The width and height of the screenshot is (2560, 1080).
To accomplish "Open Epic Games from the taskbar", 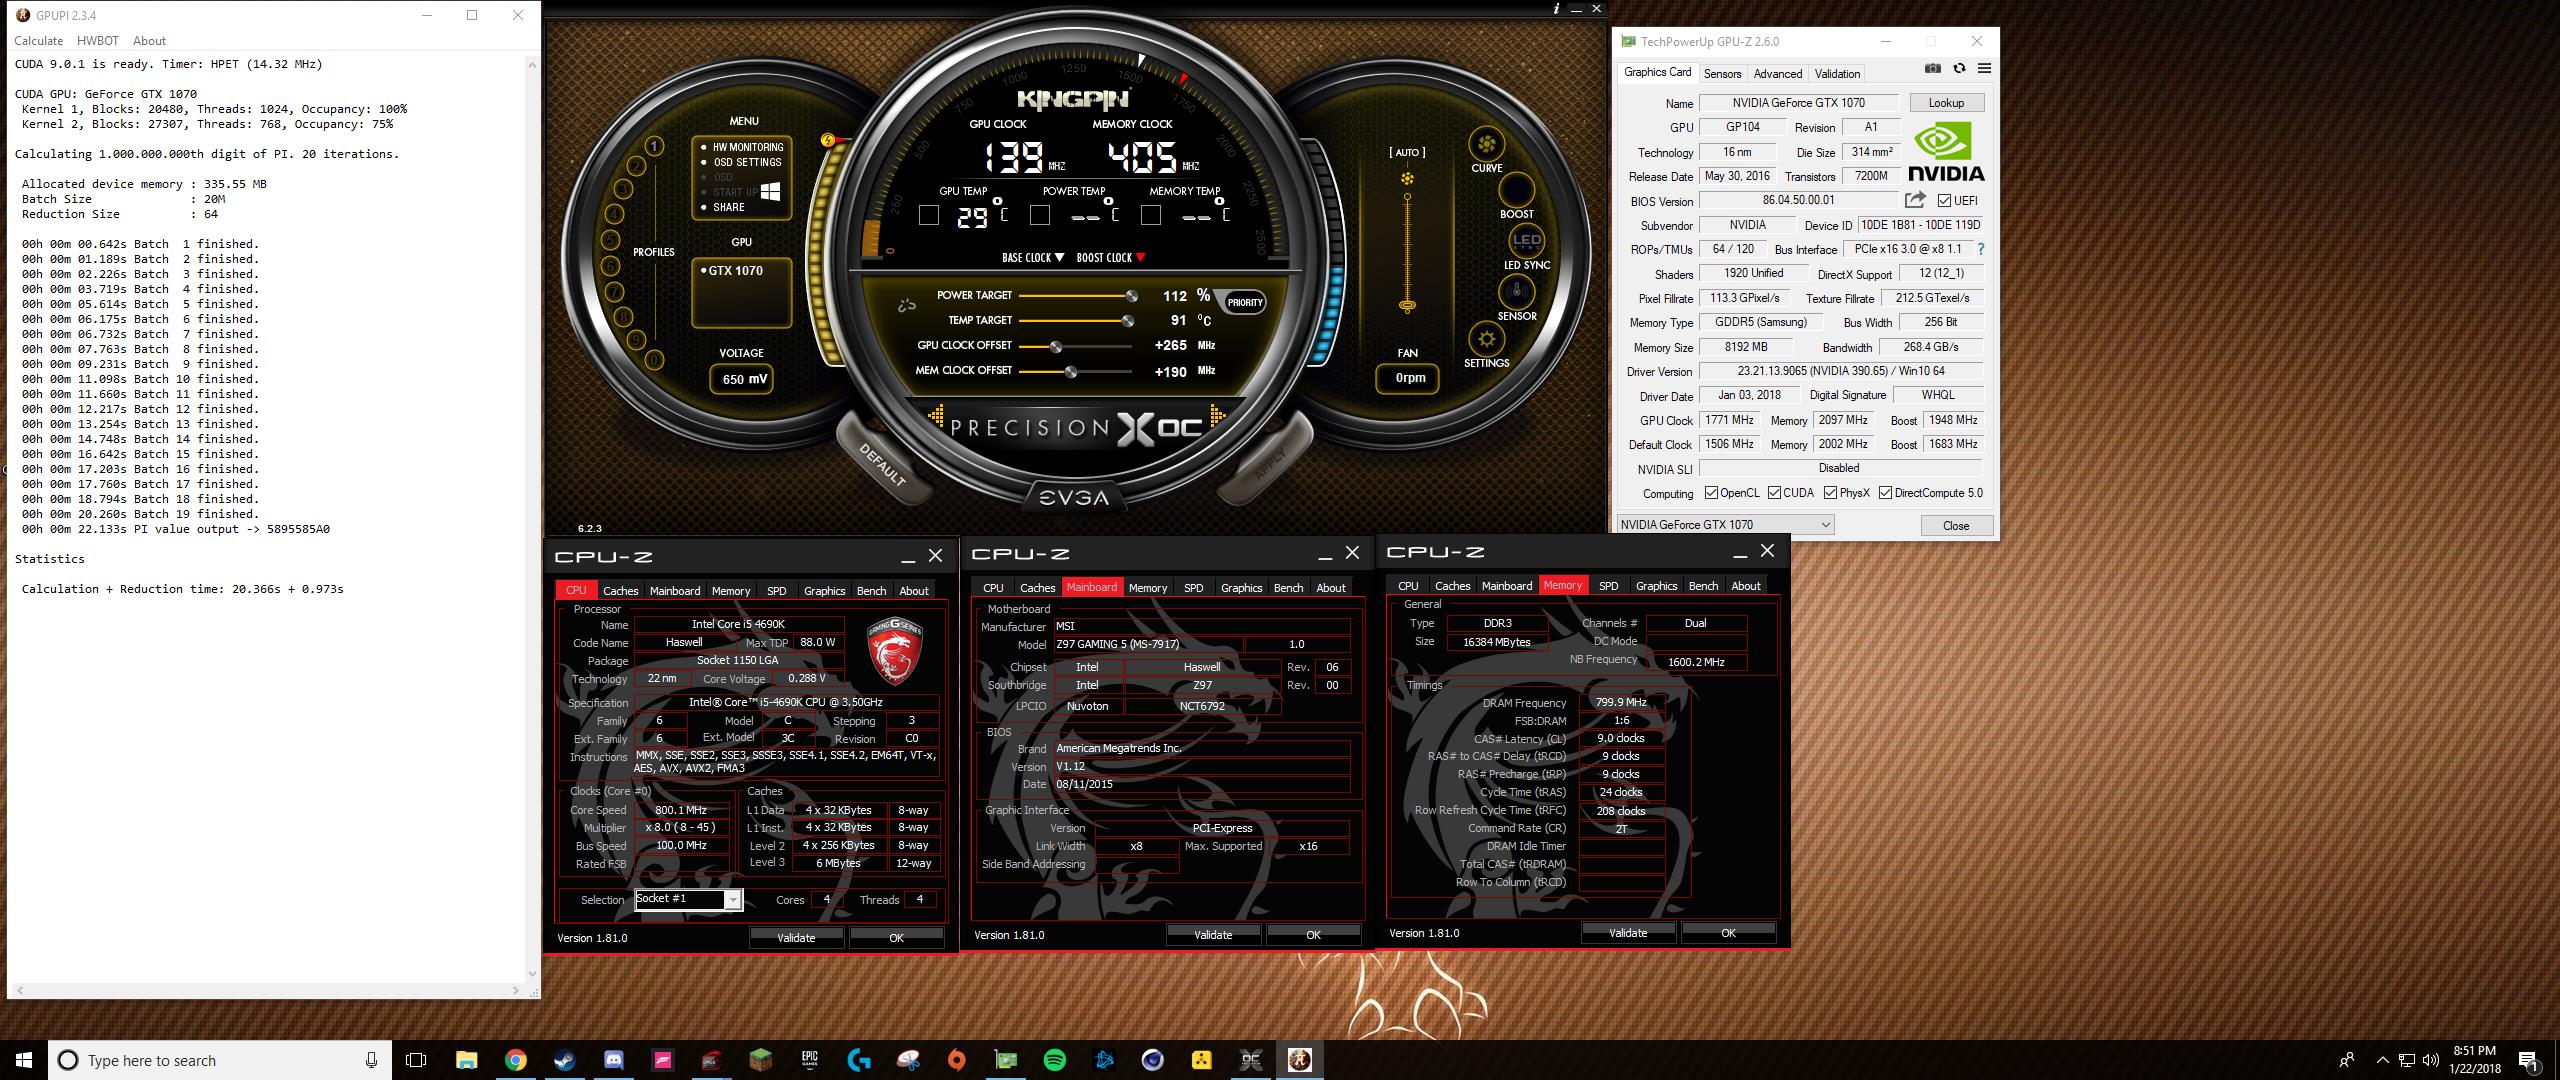I will click(809, 1060).
